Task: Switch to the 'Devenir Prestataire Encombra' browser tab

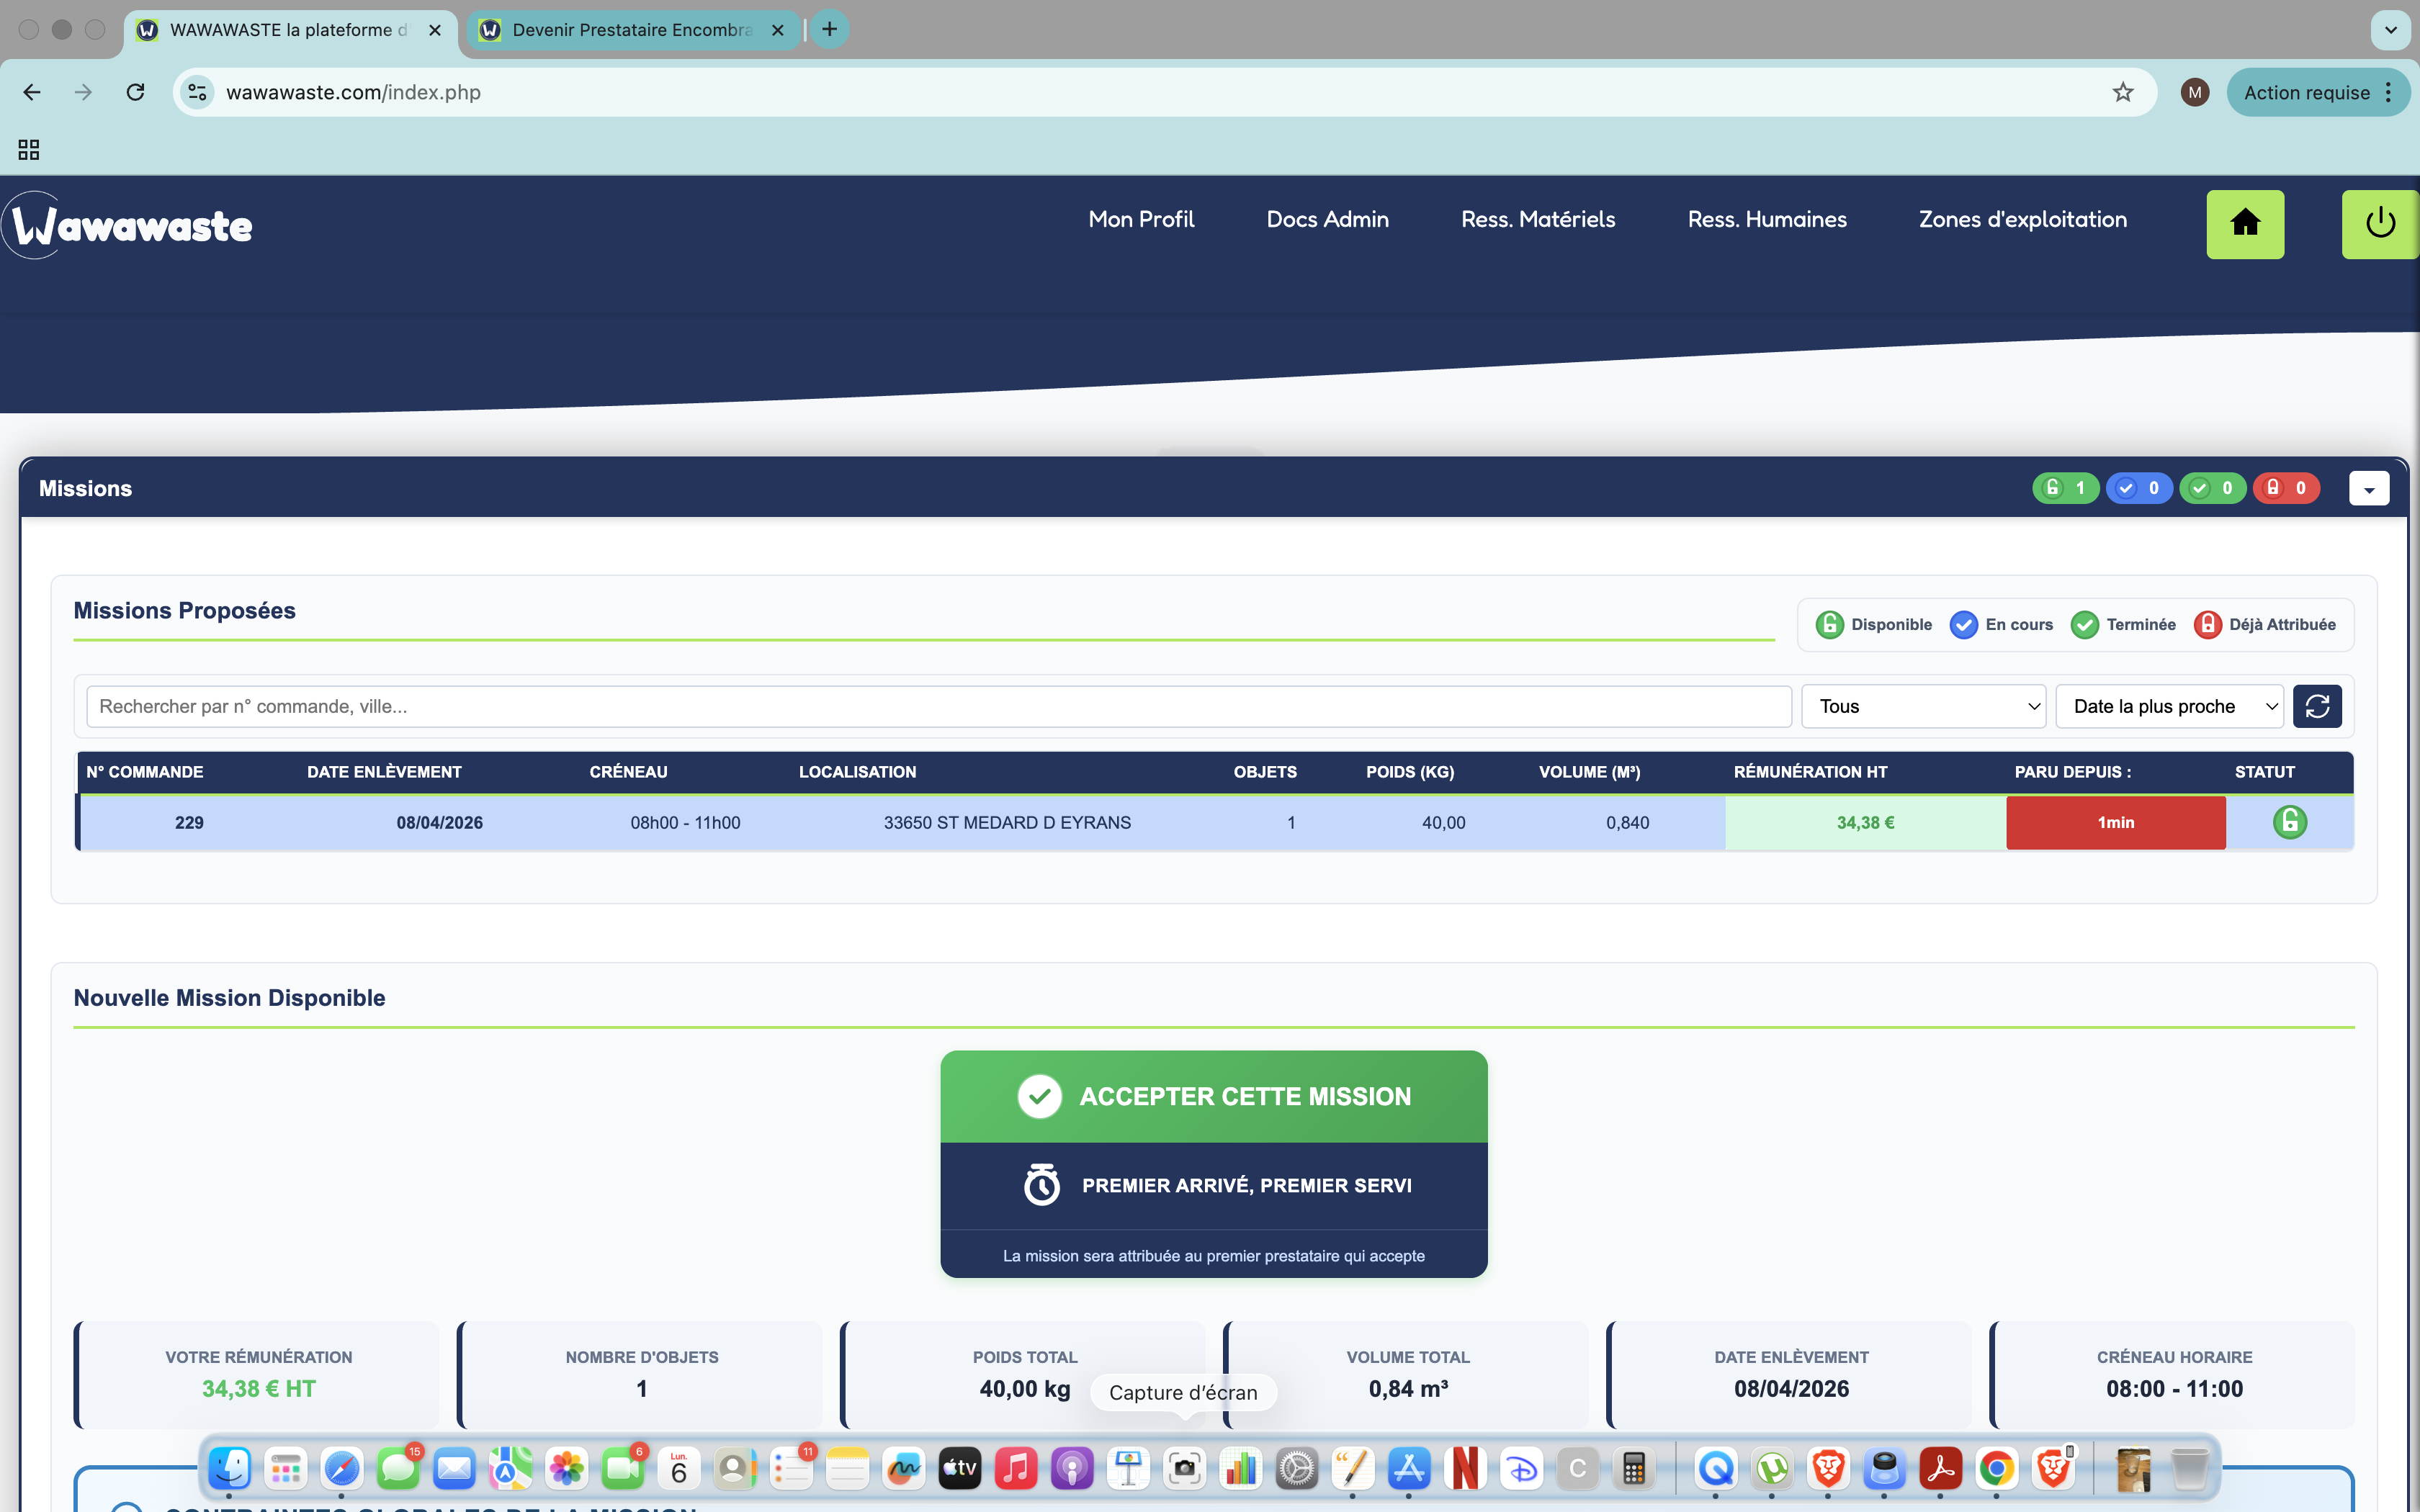Action: point(630,30)
